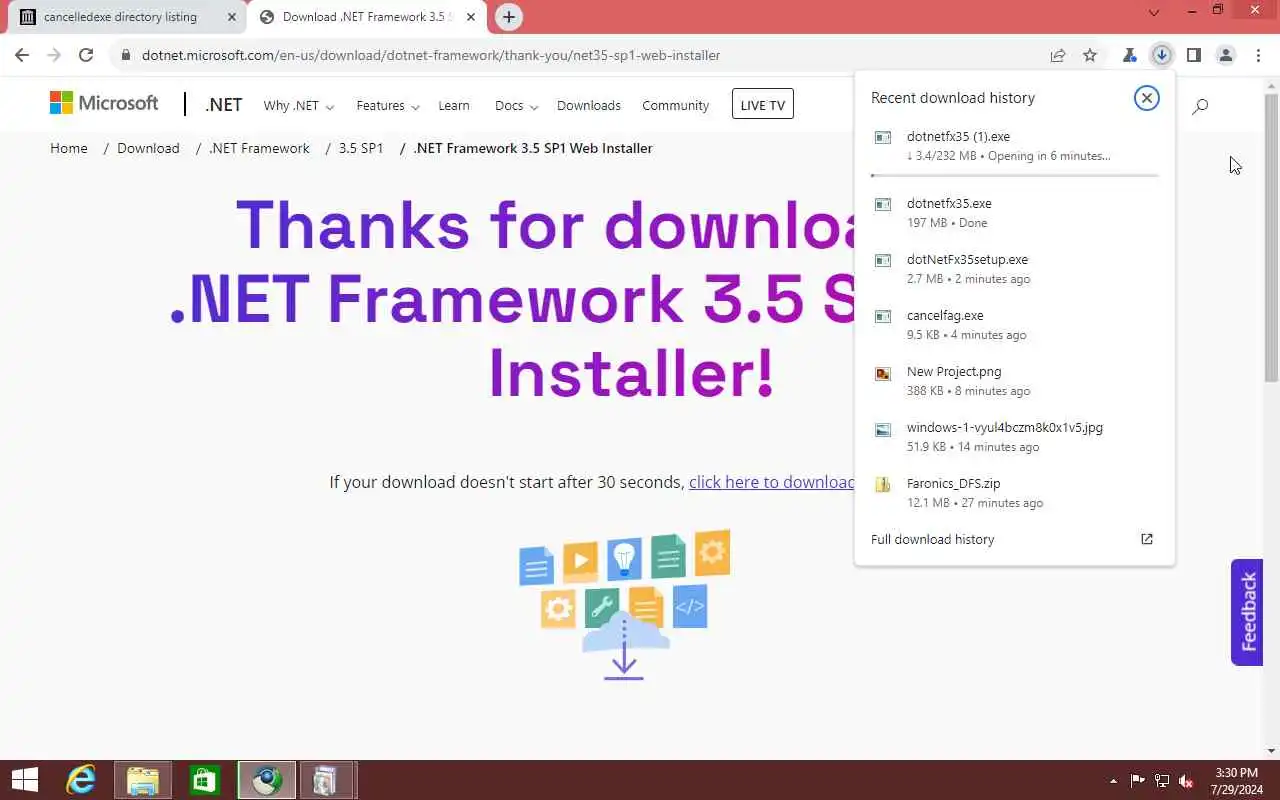Click the dotnetfx35.exe file icon
Viewport: 1280px width, 800px height.
(x=883, y=204)
